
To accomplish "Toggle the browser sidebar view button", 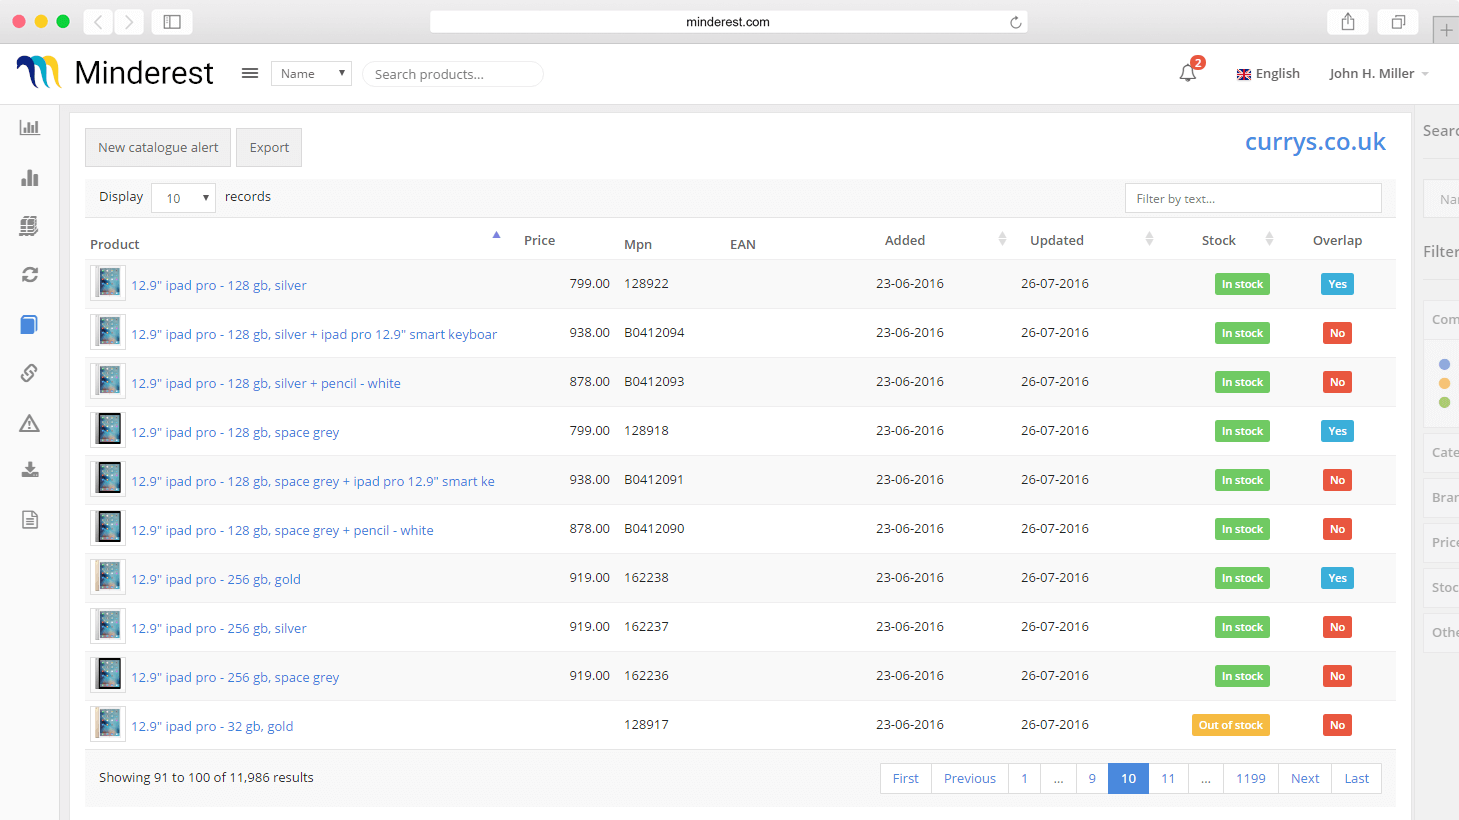I will tap(172, 22).
